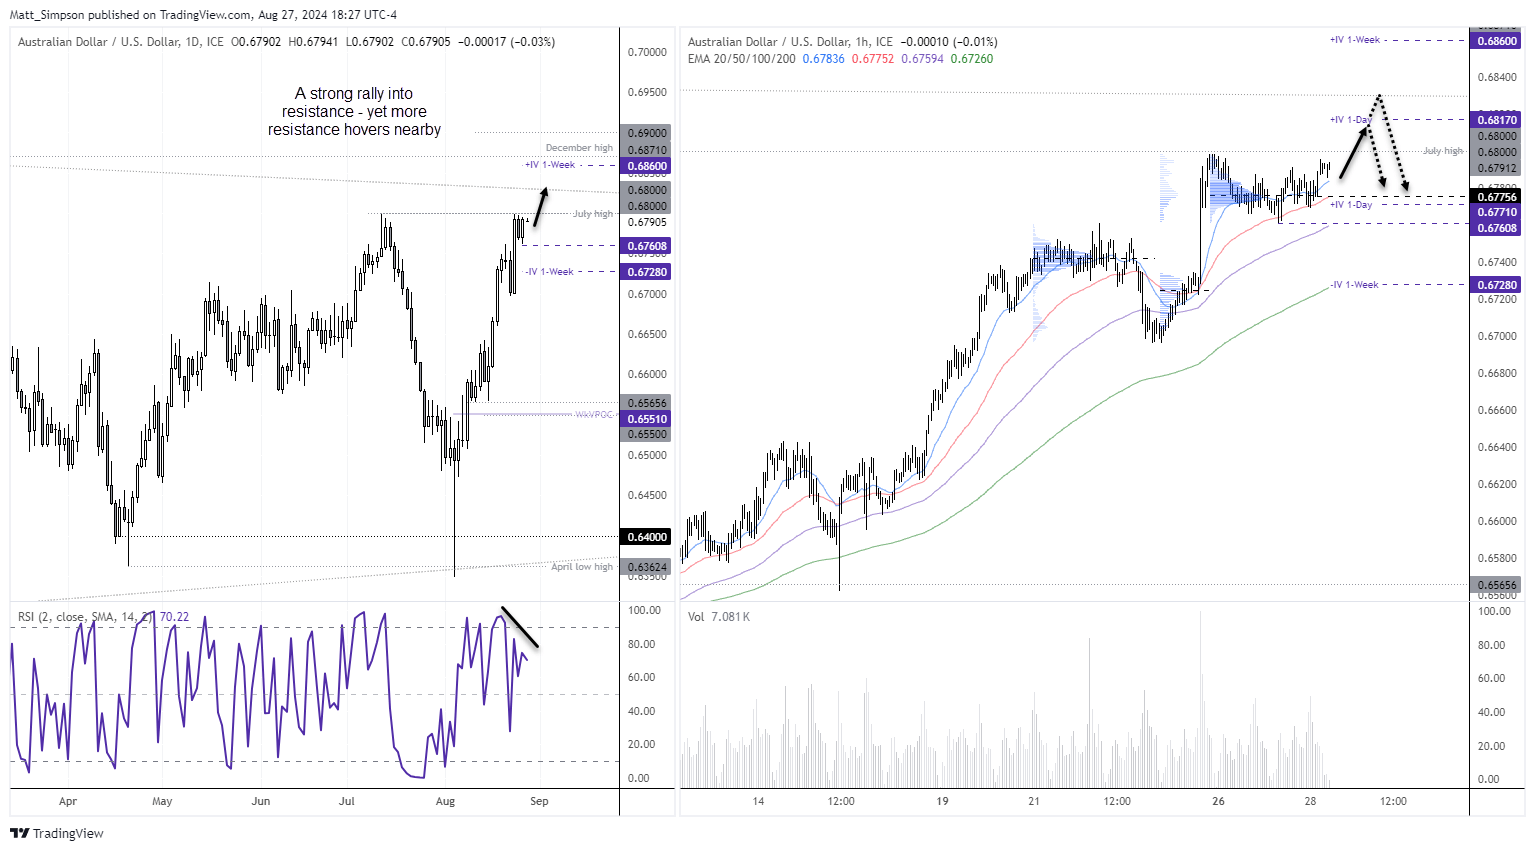Click the EMA 100 value 0.67594
1535x851 pixels.
tap(922, 59)
